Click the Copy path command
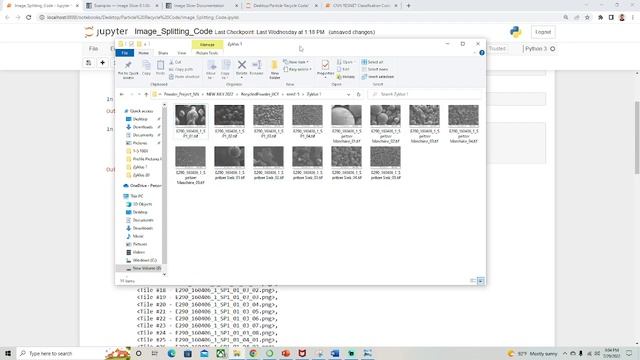 click(x=181, y=69)
